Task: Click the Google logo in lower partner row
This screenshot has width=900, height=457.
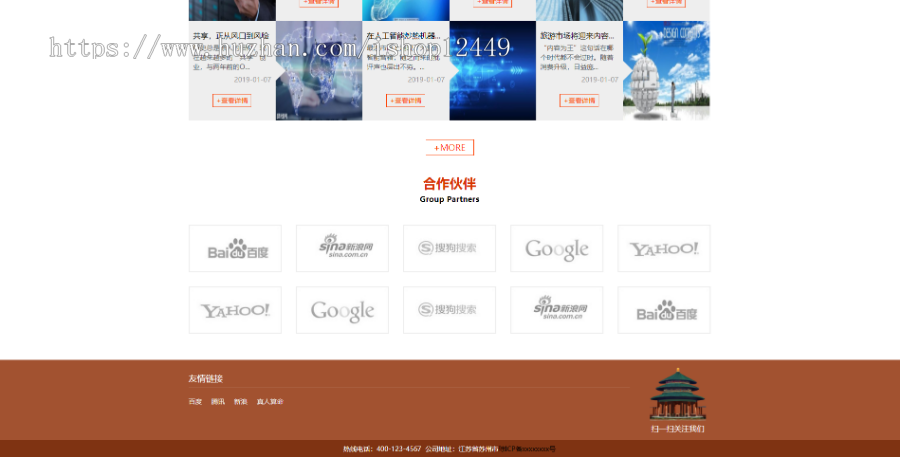Action: (x=342, y=310)
